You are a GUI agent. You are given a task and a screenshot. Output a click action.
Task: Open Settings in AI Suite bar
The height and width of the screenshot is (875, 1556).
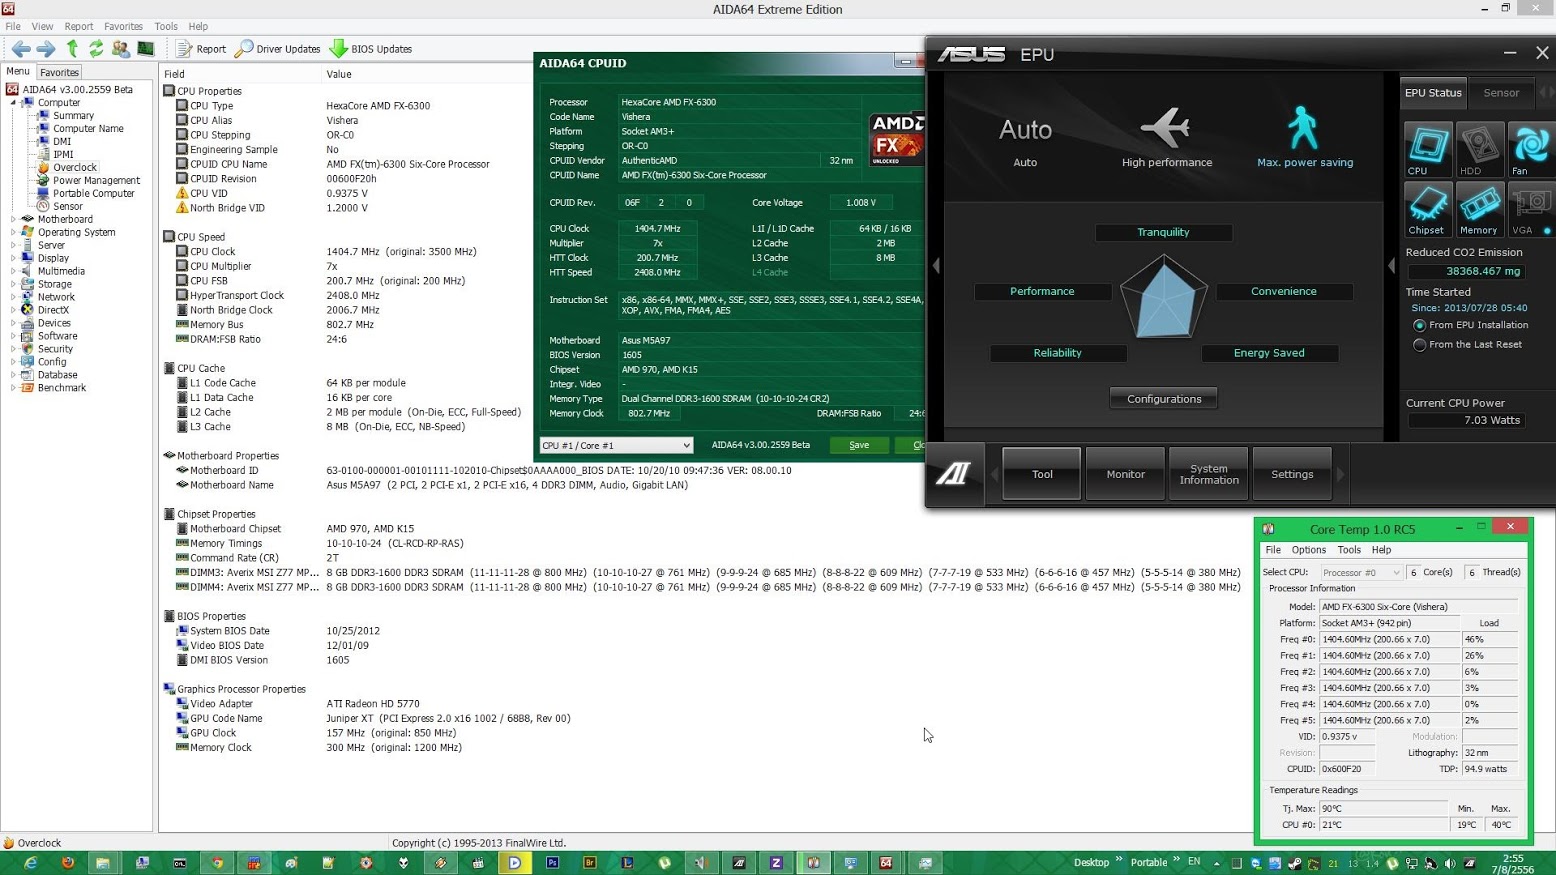pos(1292,474)
